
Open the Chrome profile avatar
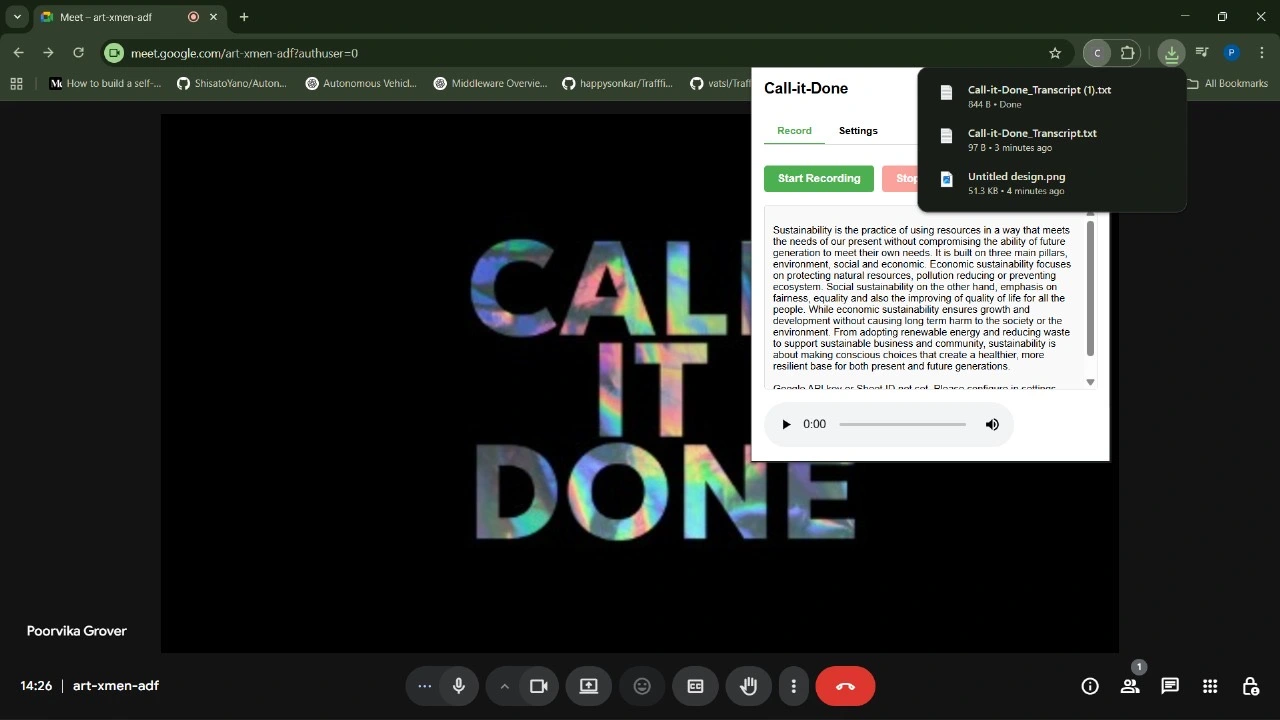(1232, 53)
